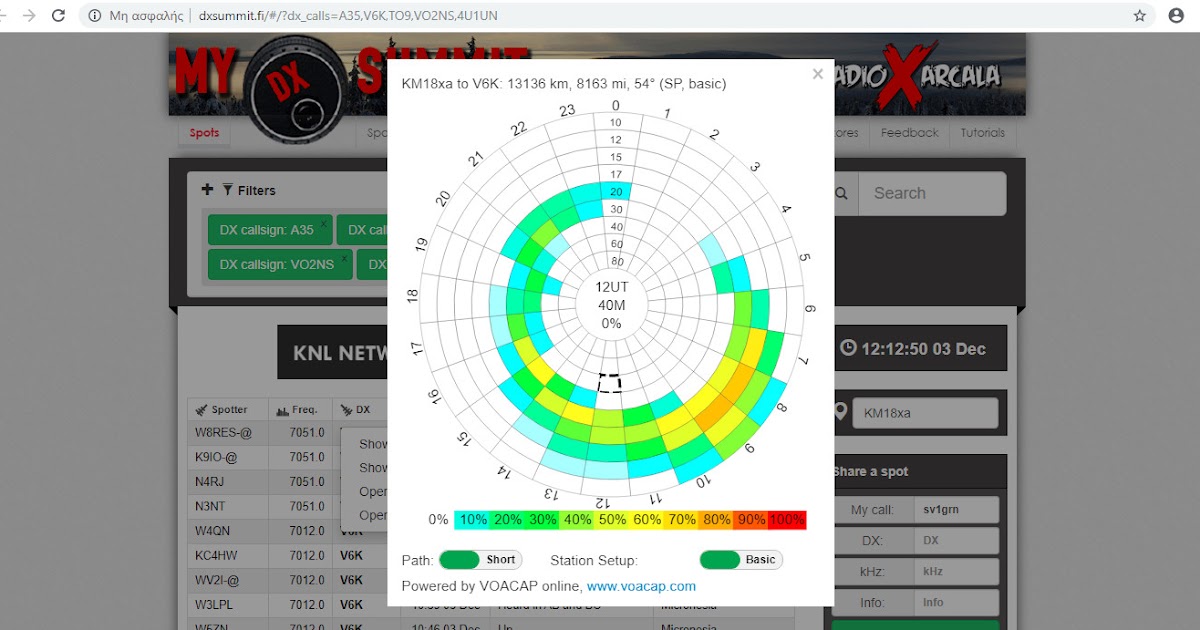Click the browser refresh icon
The height and width of the screenshot is (630, 1200).
(x=58, y=15)
